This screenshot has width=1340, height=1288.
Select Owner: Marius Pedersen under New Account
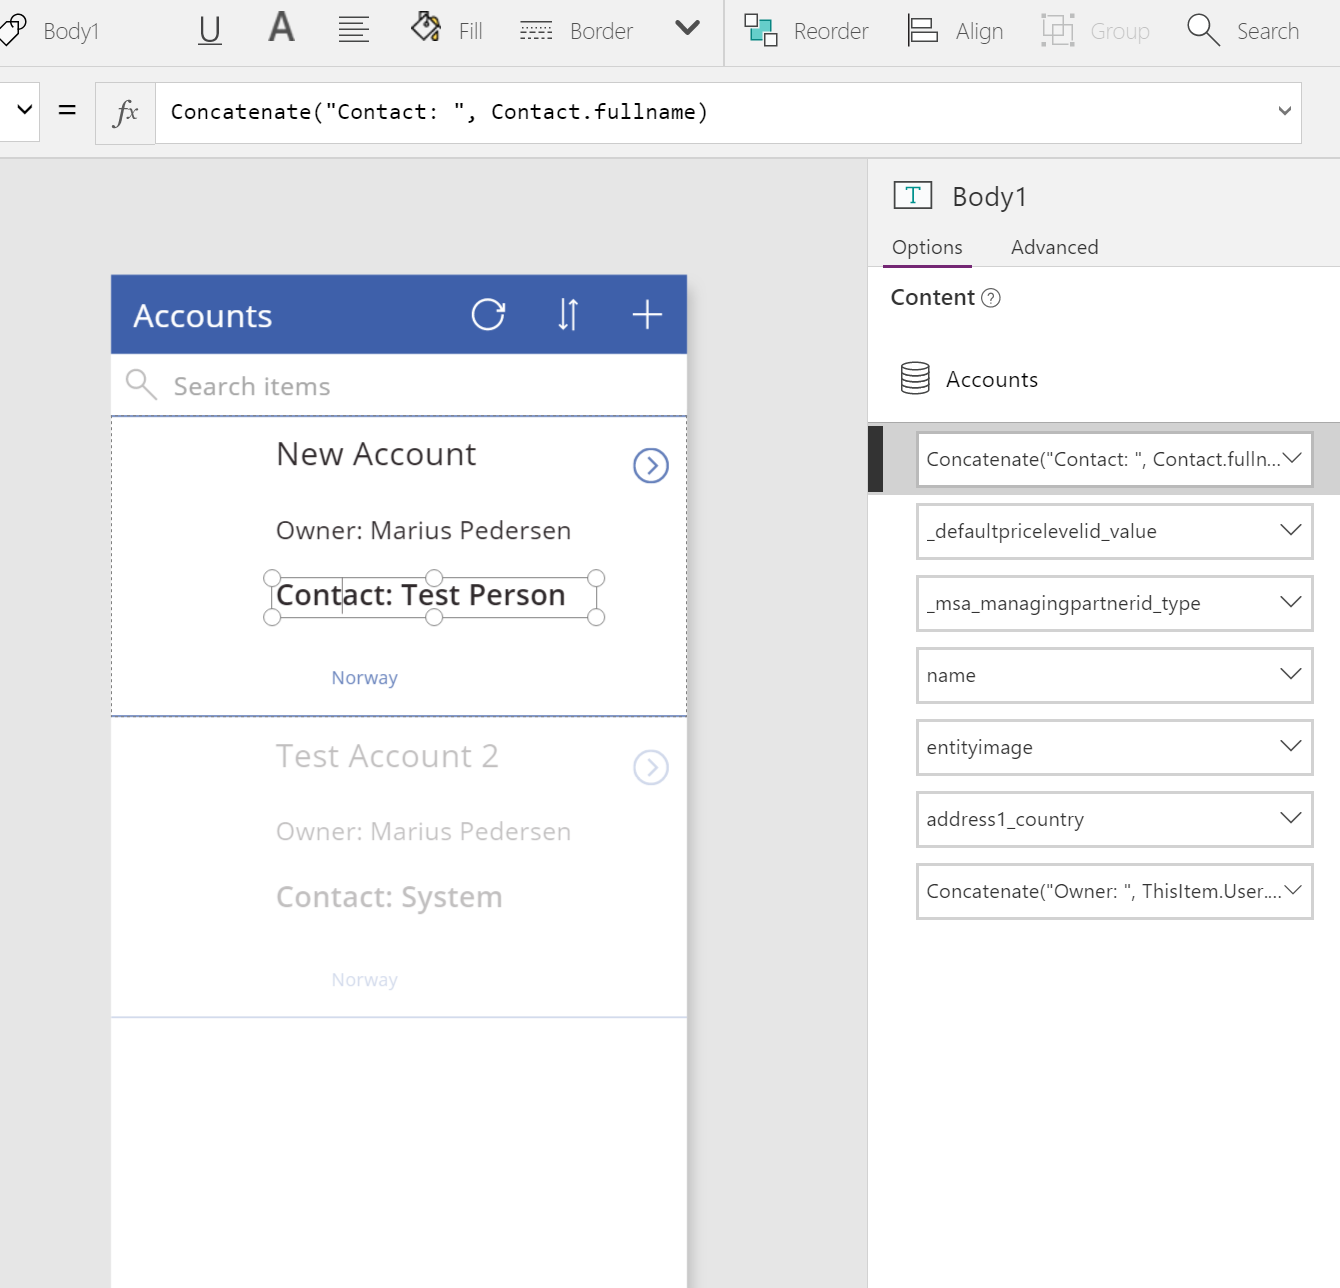click(x=423, y=530)
